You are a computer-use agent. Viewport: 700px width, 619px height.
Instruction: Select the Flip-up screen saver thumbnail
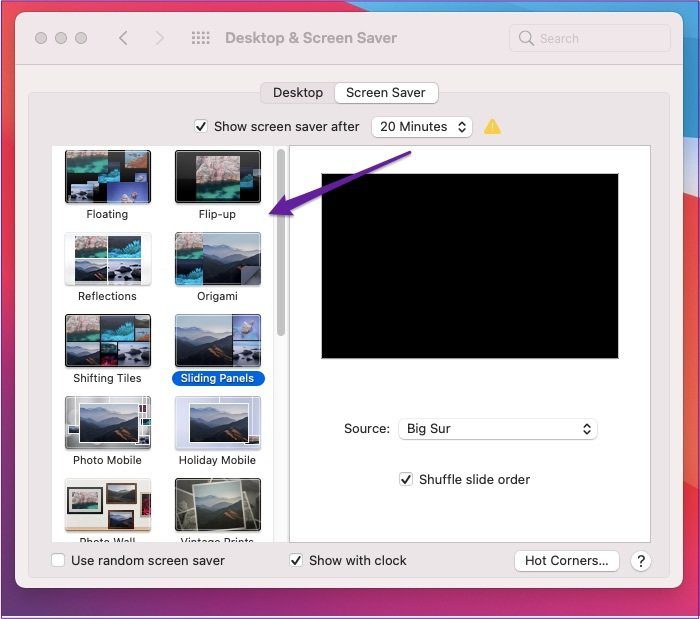(217, 177)
